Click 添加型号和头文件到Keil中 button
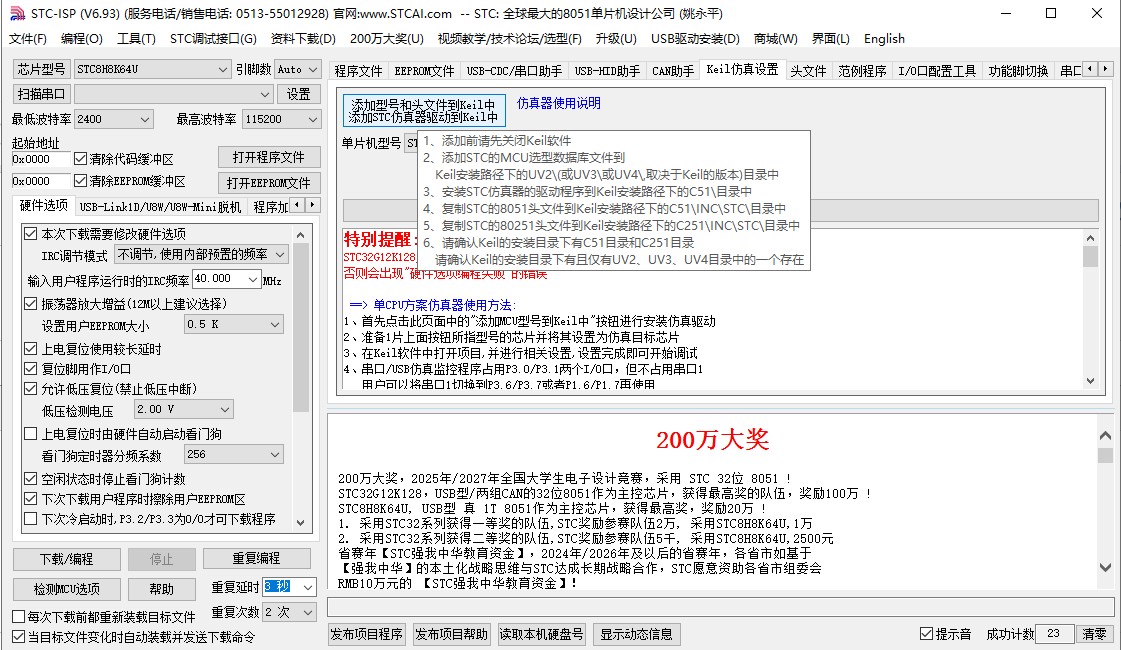This screenshot has height=650, width=1121. [424, 111]
